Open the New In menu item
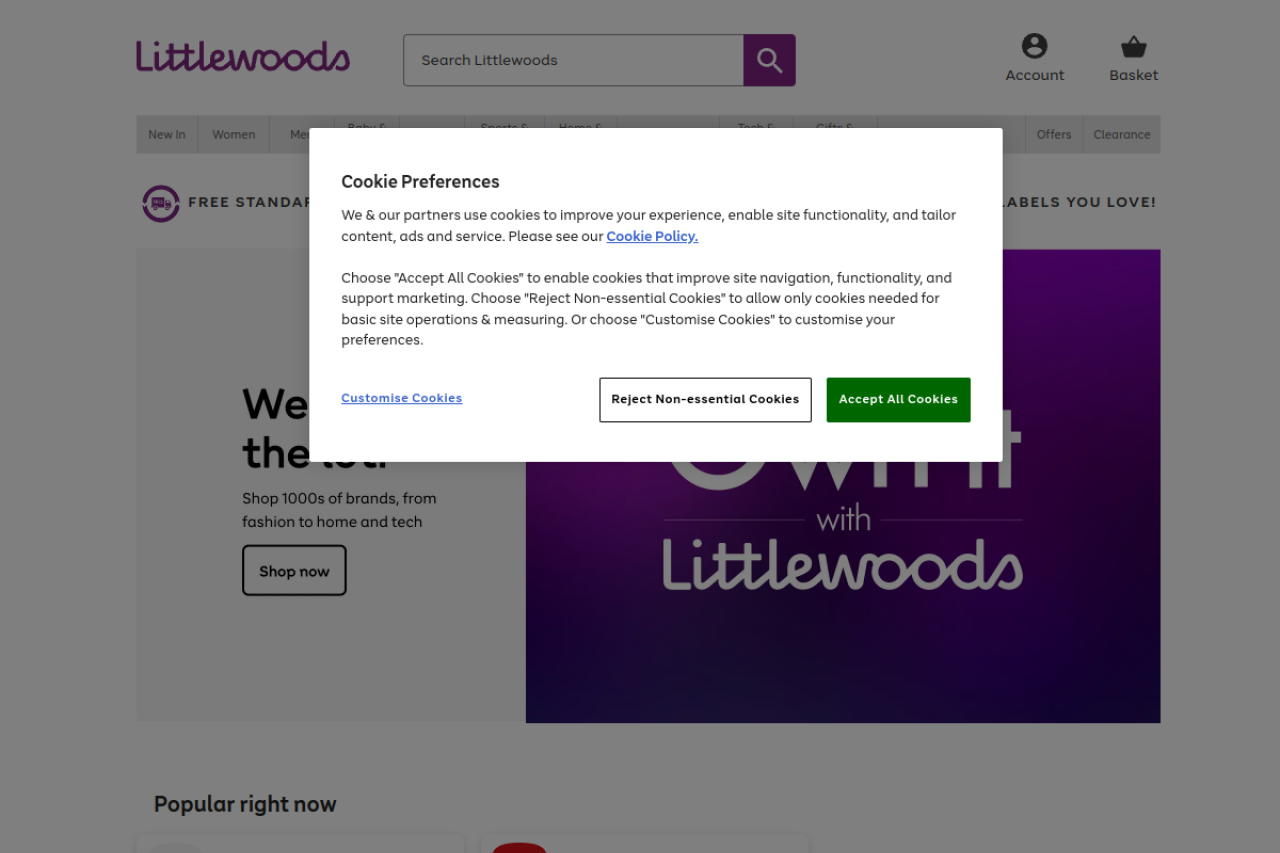The image size is (1280, 853). 167,135
